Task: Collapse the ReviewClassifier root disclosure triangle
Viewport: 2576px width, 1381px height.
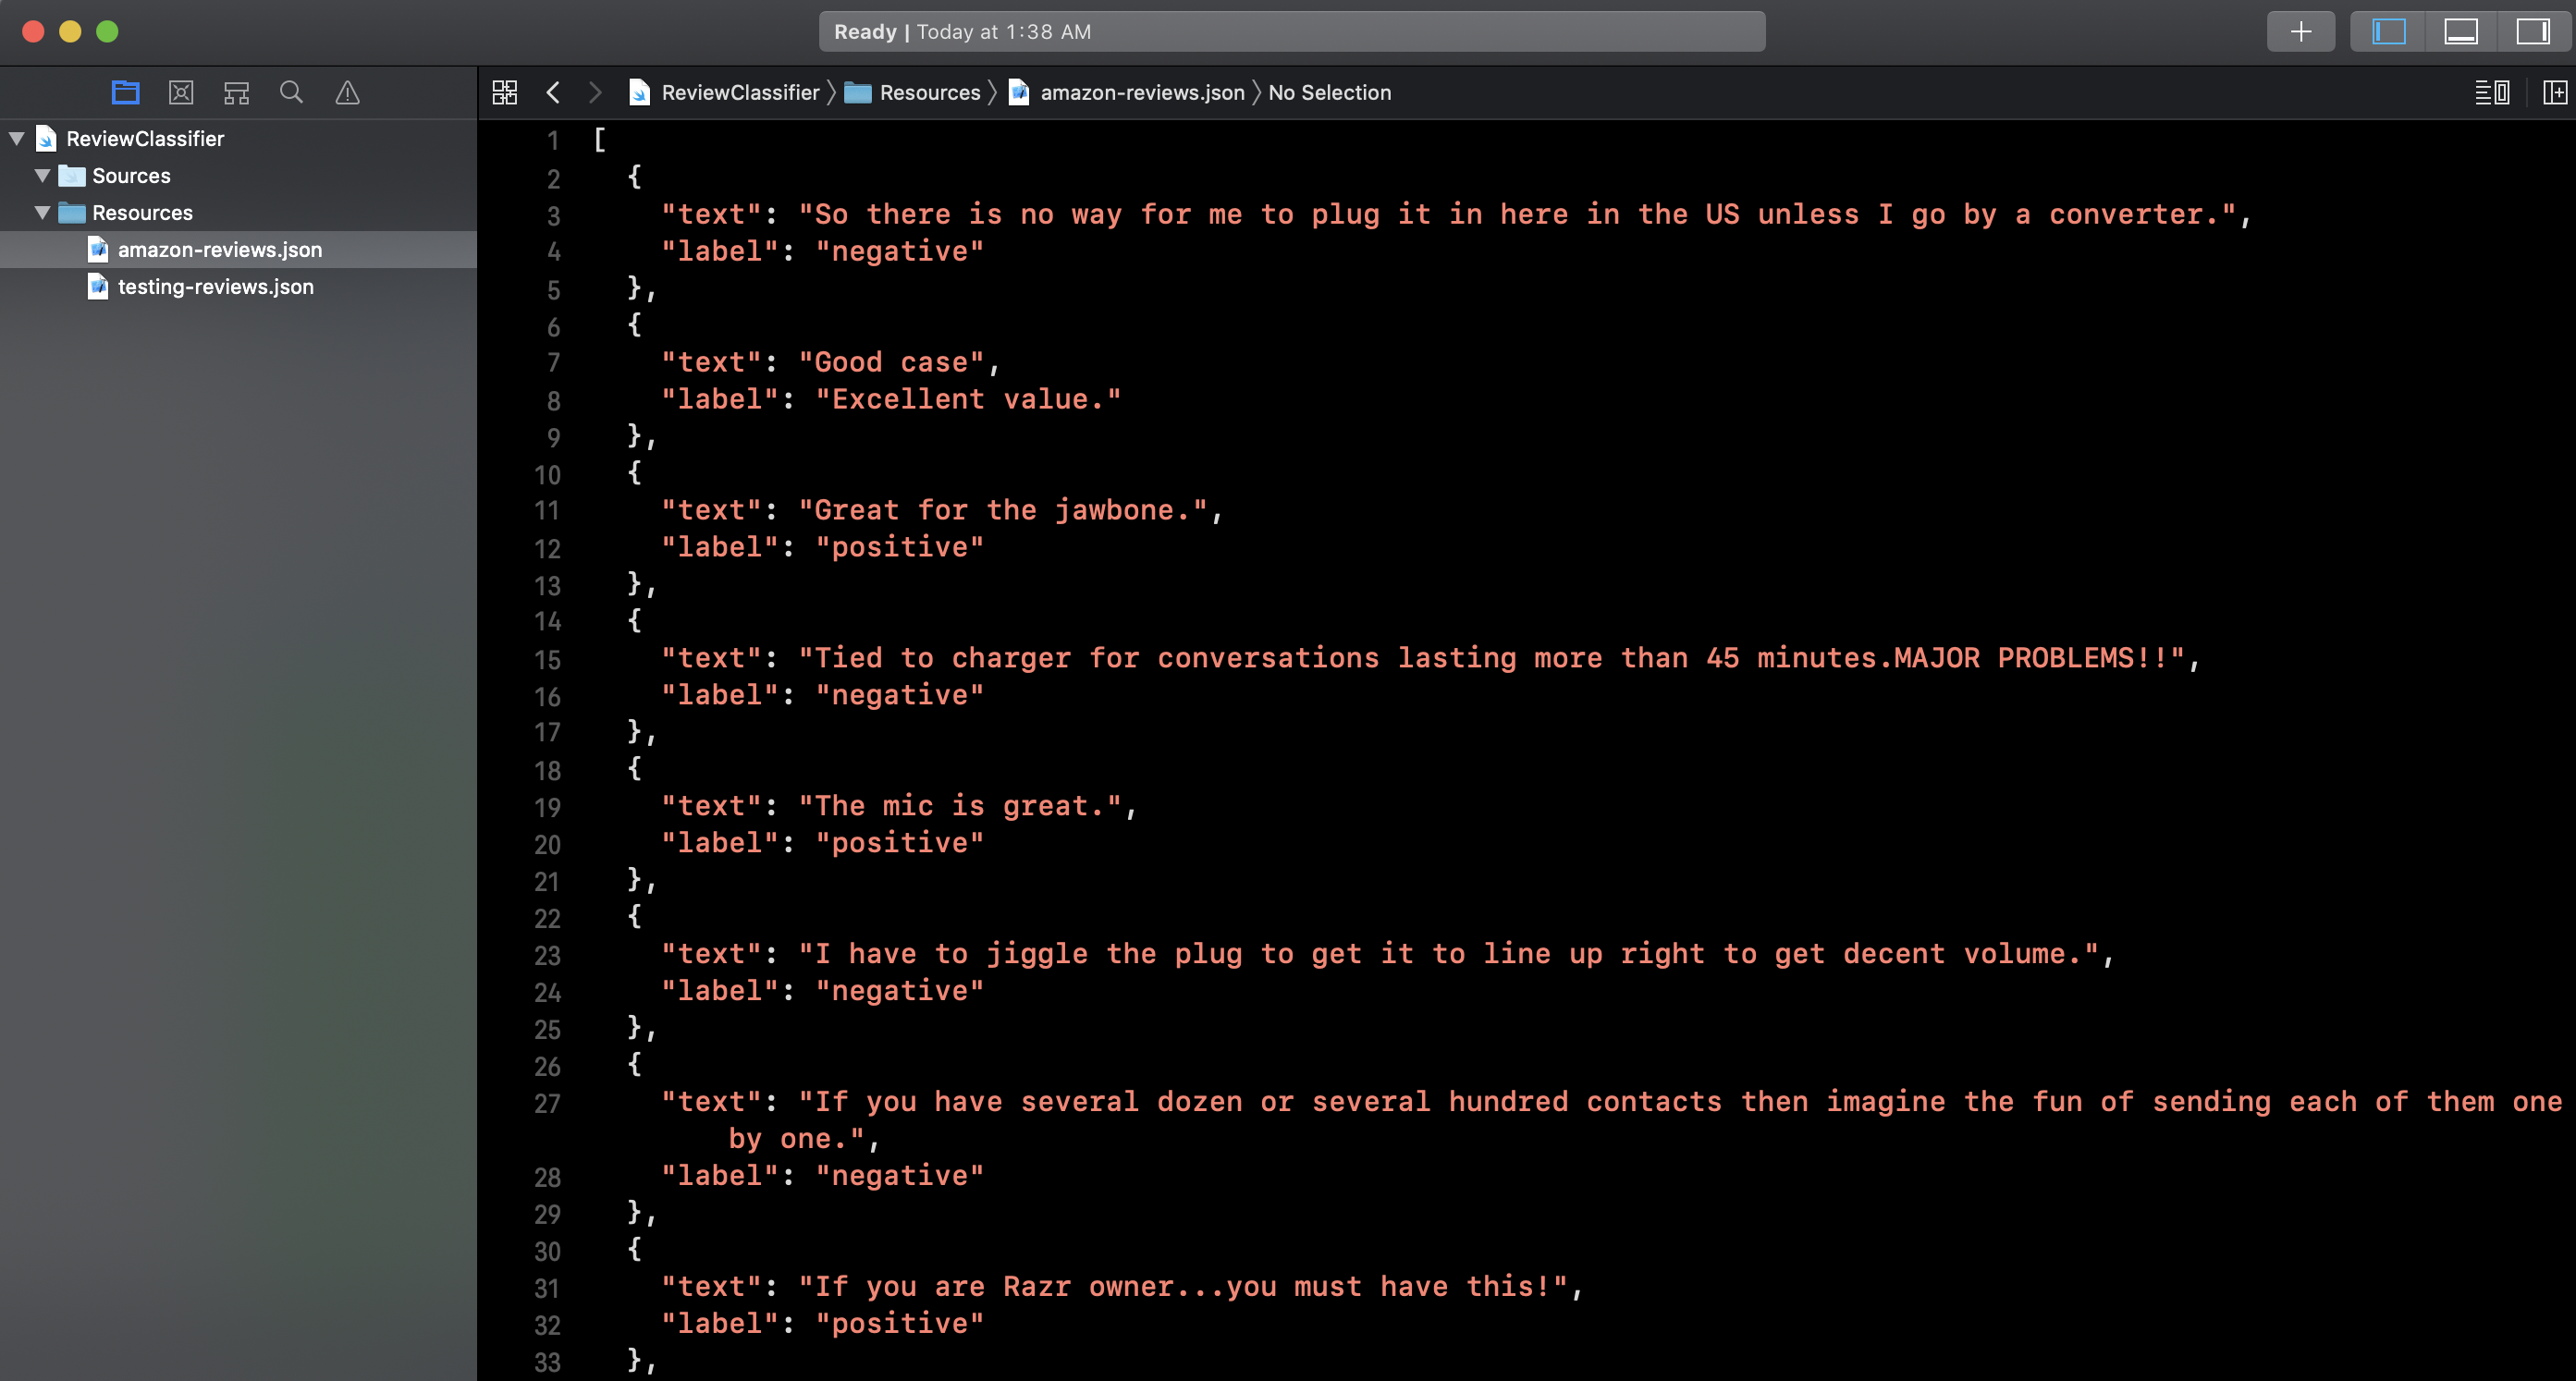Action: click(x=17, y=138)
